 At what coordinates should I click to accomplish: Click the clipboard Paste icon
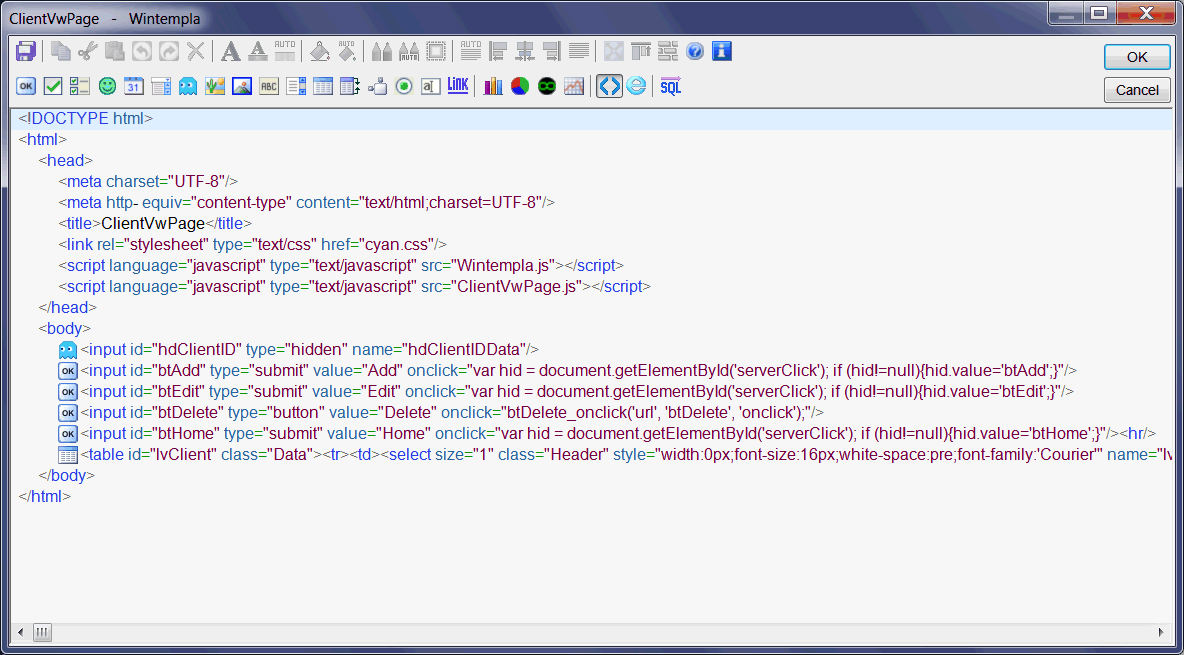115,51
